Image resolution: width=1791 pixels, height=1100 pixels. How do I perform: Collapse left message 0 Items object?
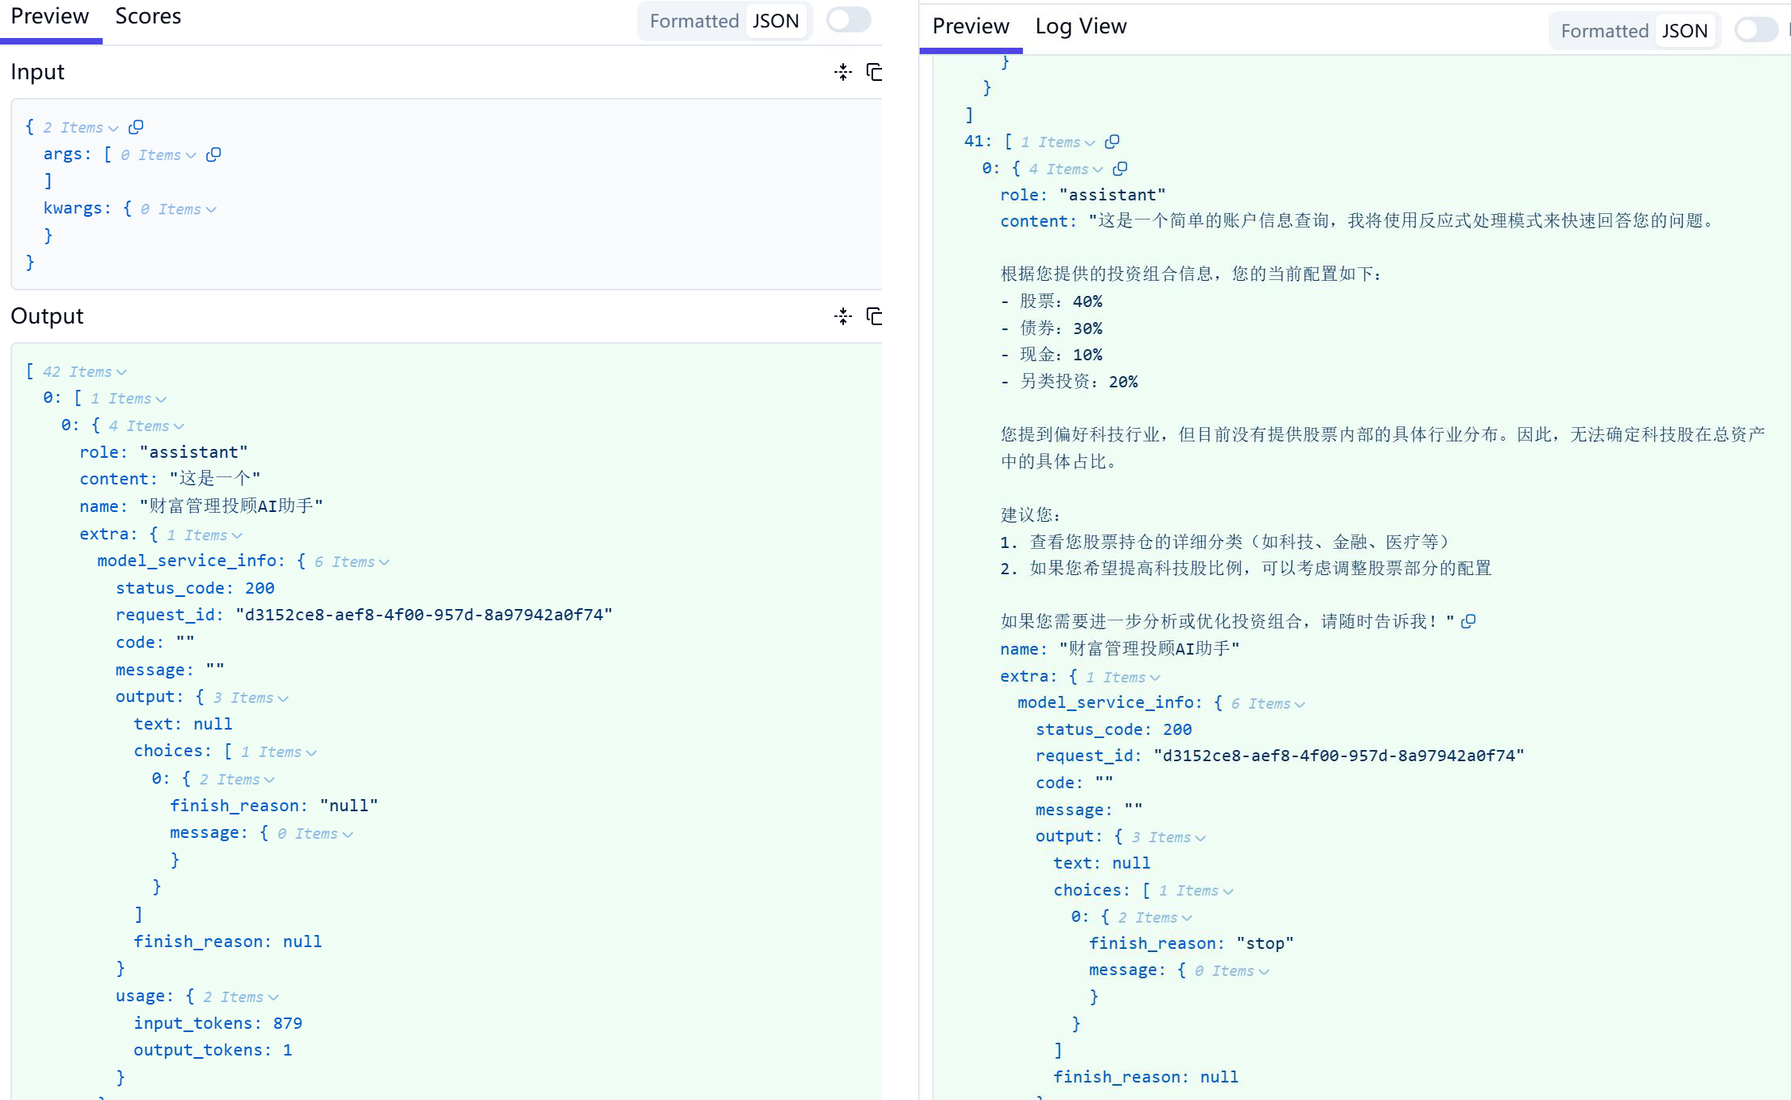click(347, 834)
